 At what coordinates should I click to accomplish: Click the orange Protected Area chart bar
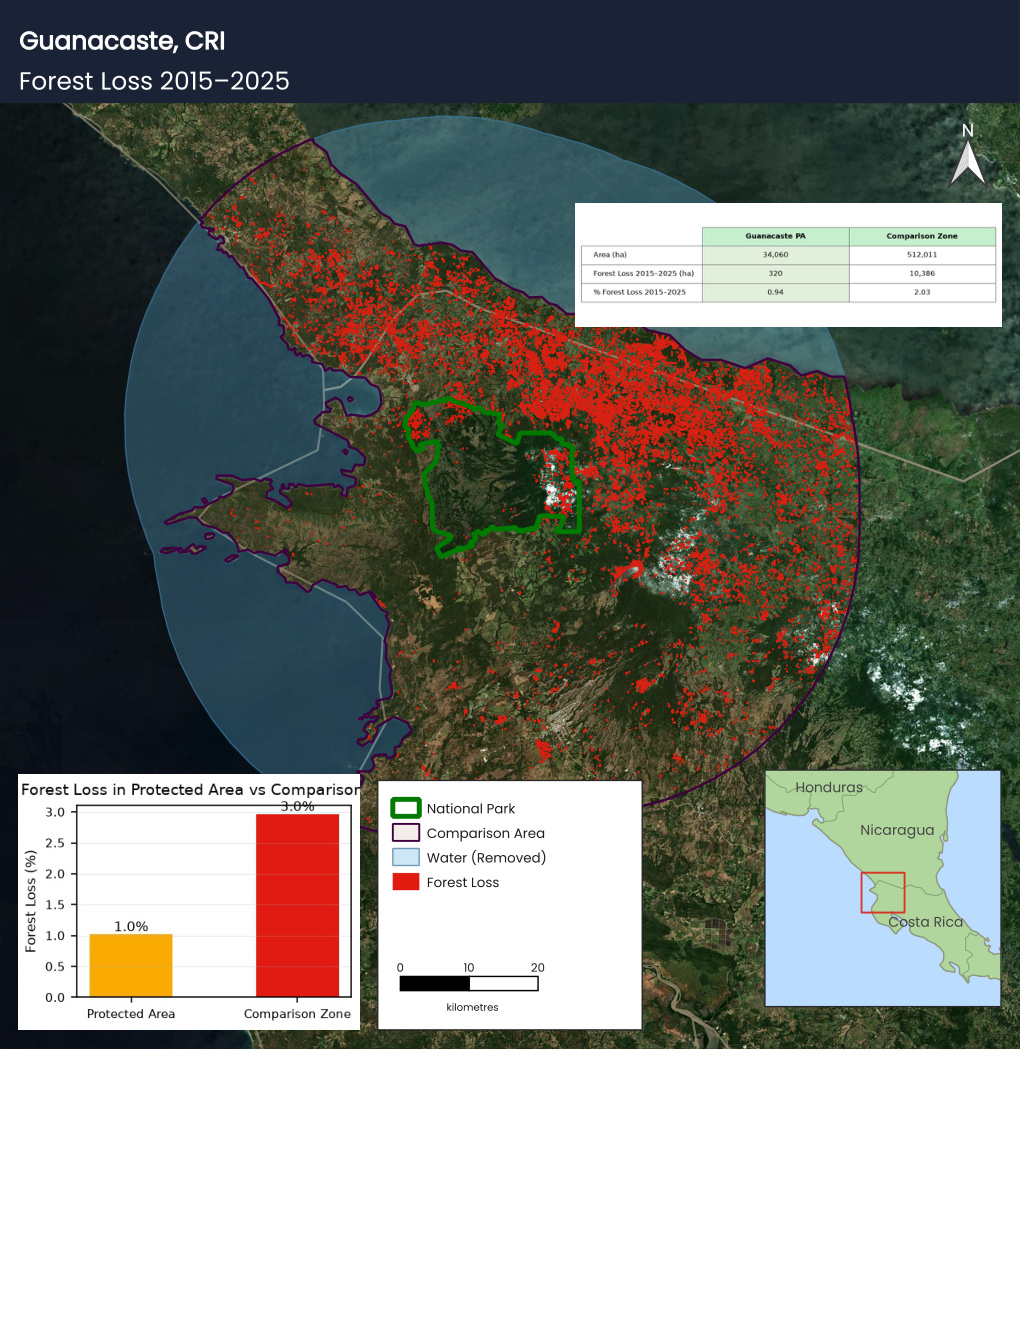coord(131,966)
